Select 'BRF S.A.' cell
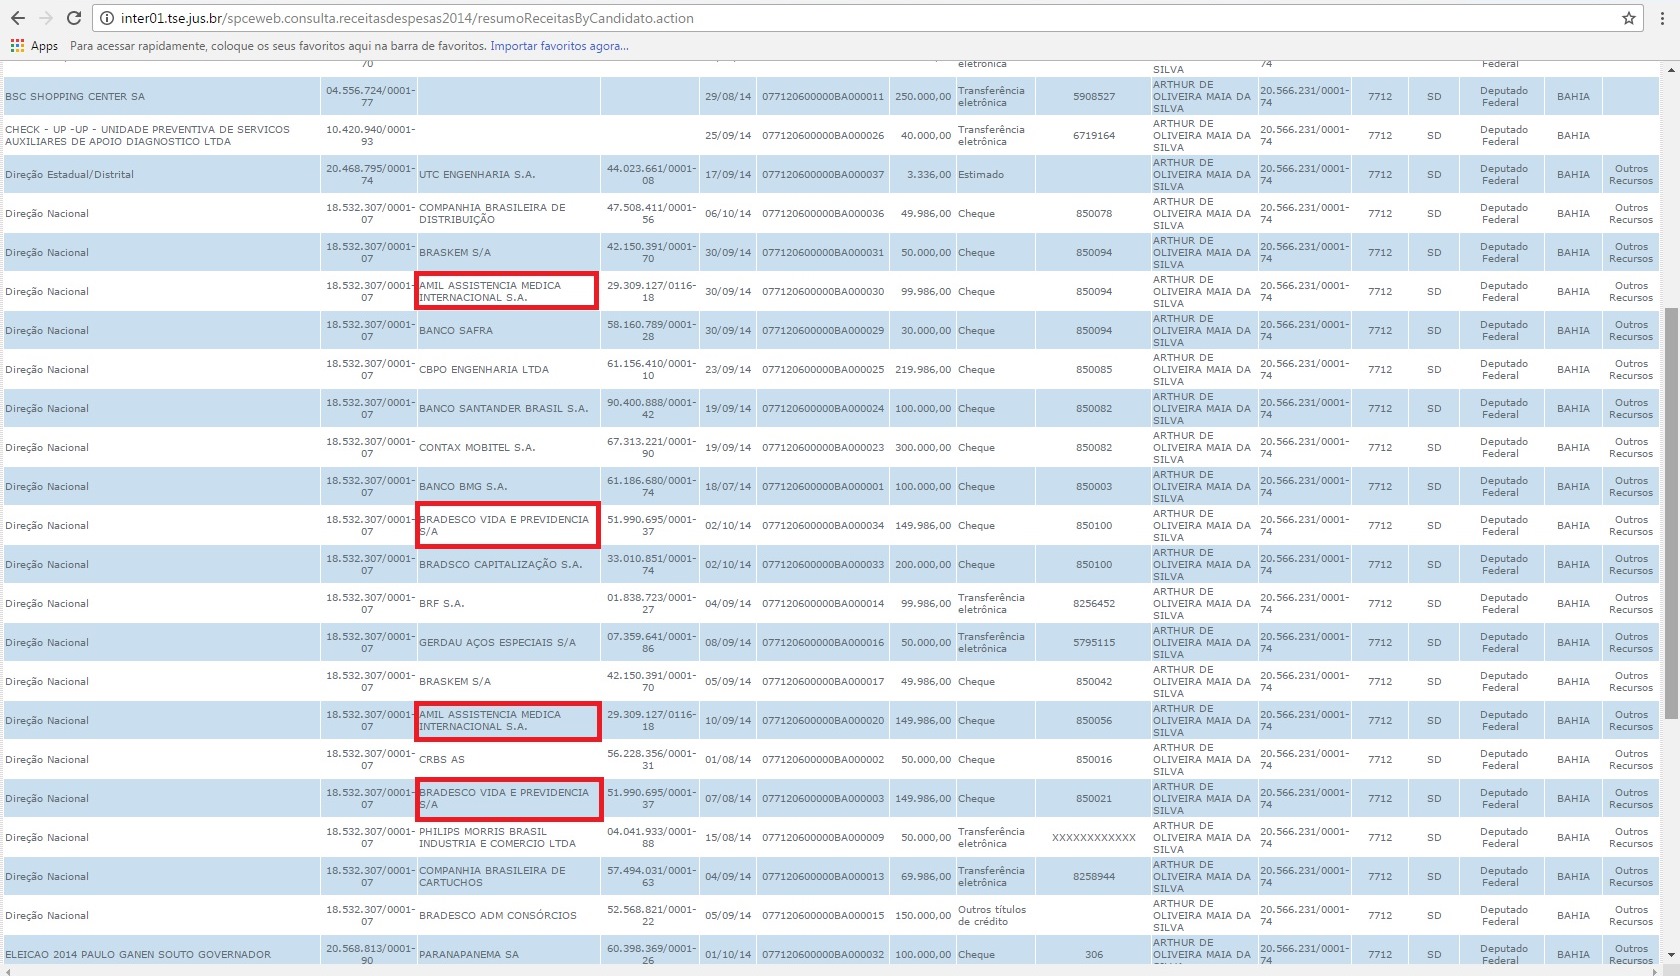Viewport: 1680px width, 976px height. [508, 604]
